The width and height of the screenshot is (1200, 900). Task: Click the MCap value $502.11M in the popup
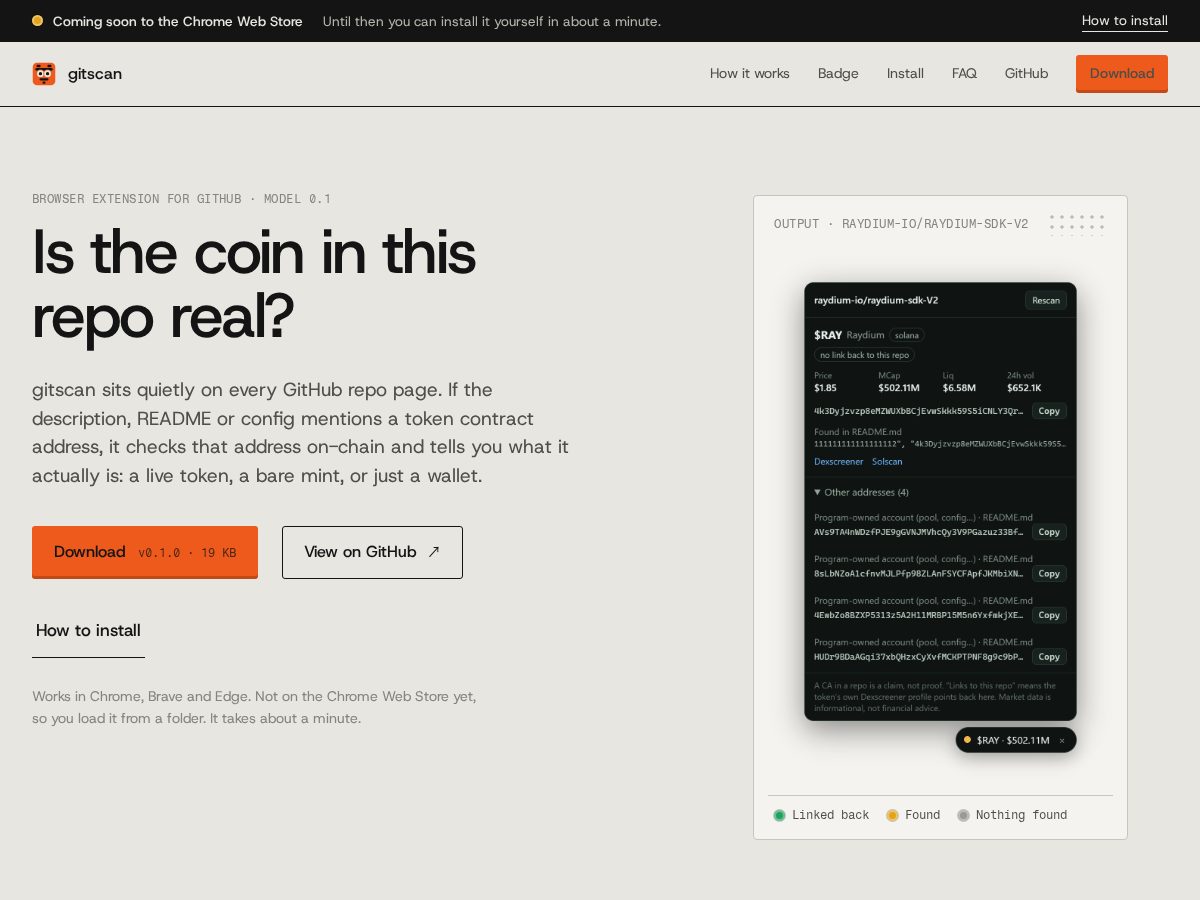pos(899,387)
